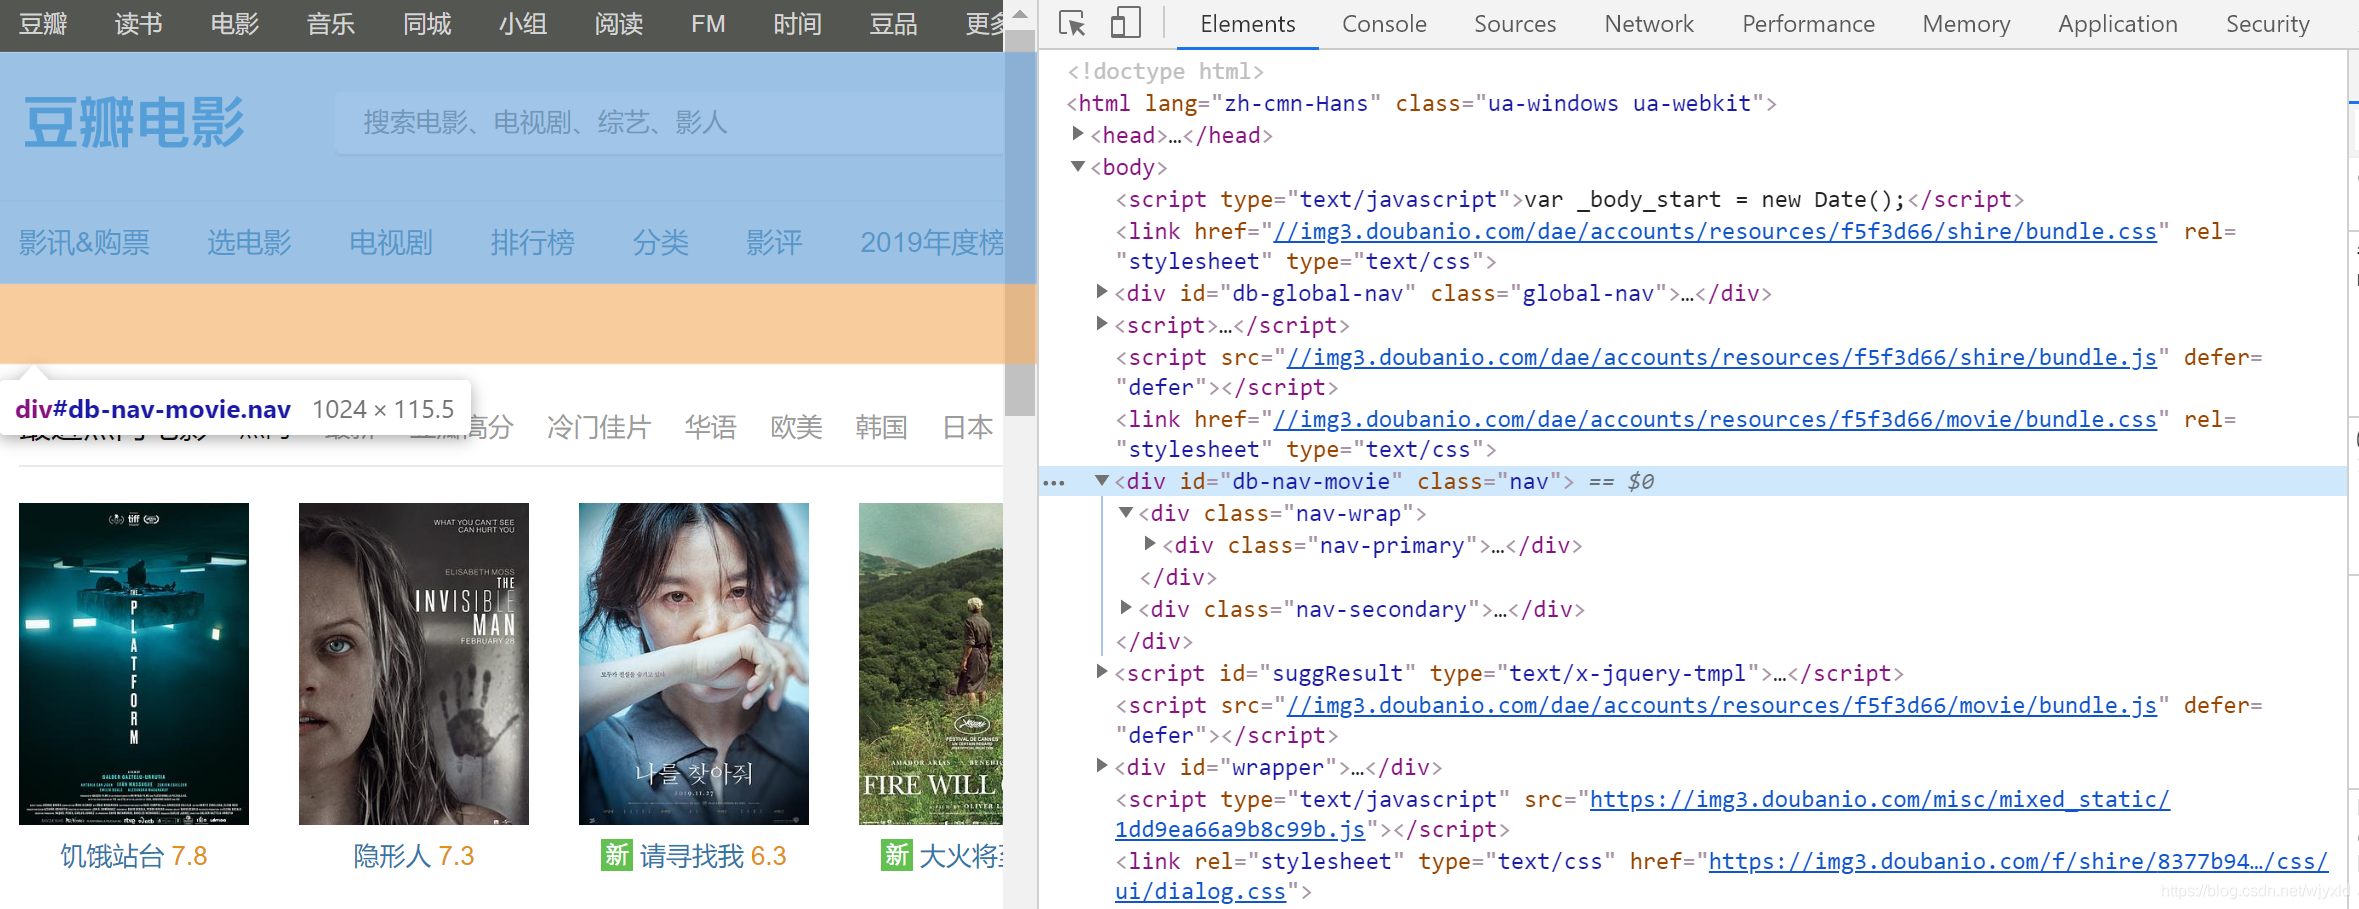Click 豆瓣 home link in top bar

[43, 24]
